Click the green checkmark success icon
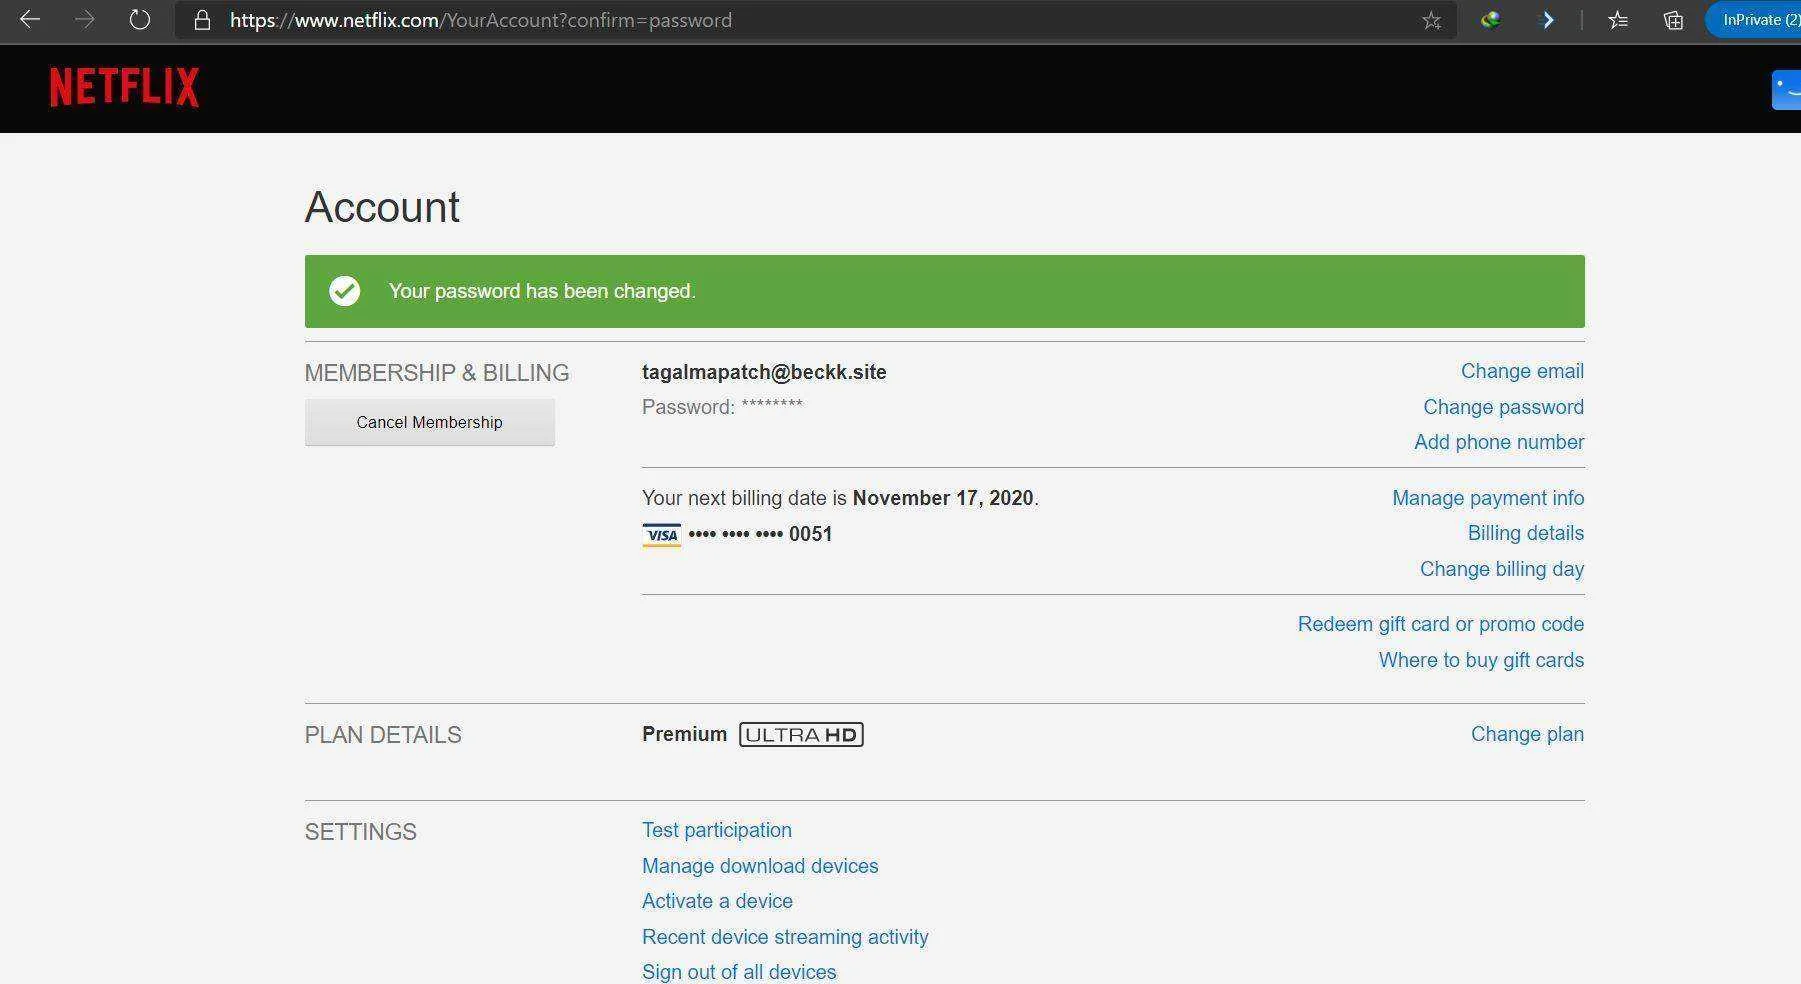The height and width of the screenshot is (984, 1801). [x=345, y=291]
